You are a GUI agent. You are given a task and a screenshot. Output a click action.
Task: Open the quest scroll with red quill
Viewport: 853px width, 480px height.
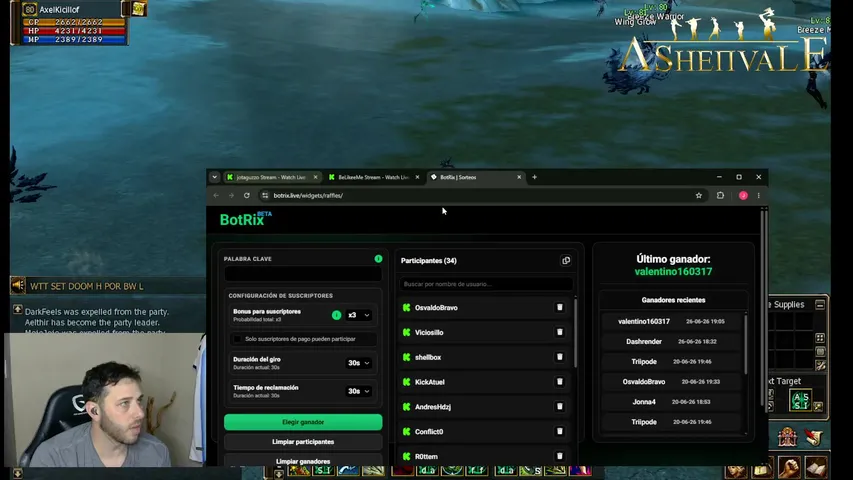pos(814,437)
